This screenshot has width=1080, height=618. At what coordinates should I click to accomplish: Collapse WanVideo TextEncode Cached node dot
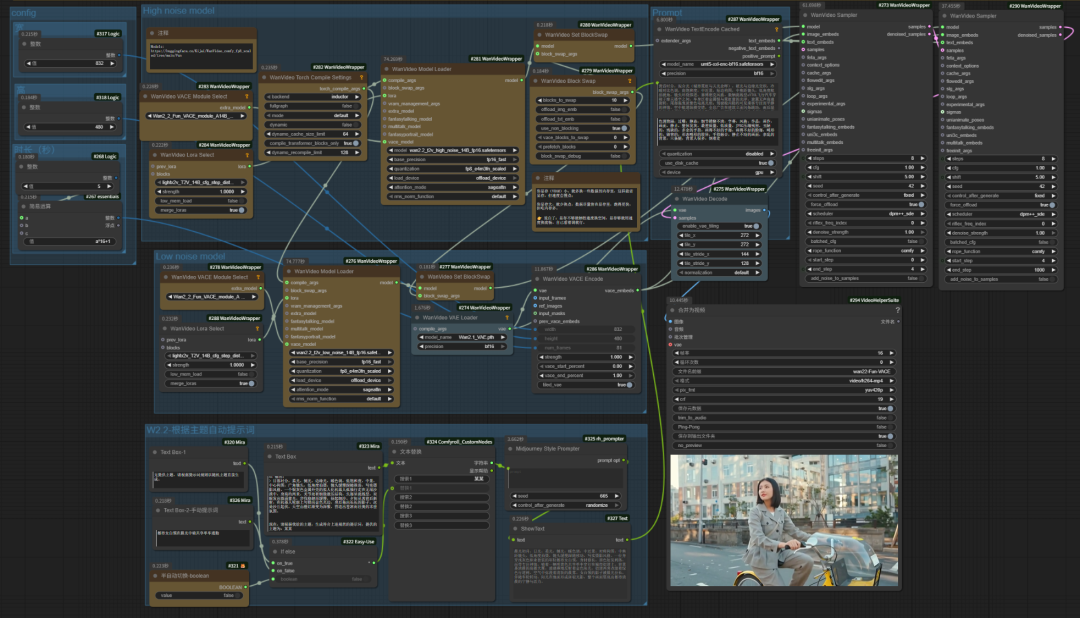(659, 30)
